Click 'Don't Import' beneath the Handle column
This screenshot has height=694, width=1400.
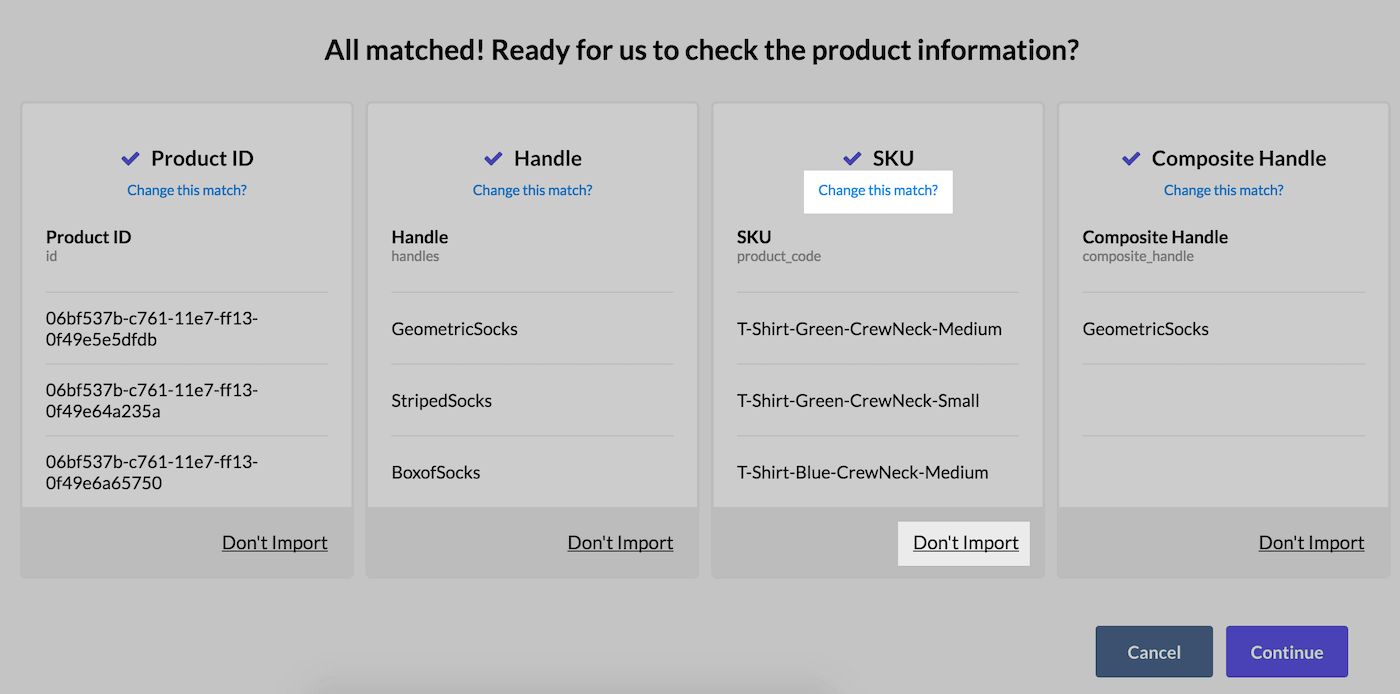[620, 542]
